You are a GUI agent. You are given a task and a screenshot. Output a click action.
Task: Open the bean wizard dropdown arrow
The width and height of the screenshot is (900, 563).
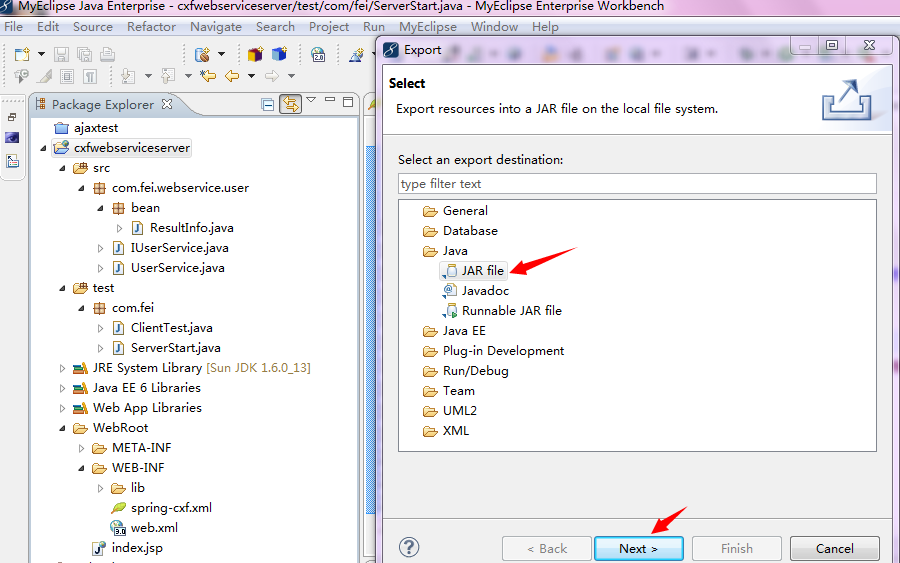coord(222,55)
